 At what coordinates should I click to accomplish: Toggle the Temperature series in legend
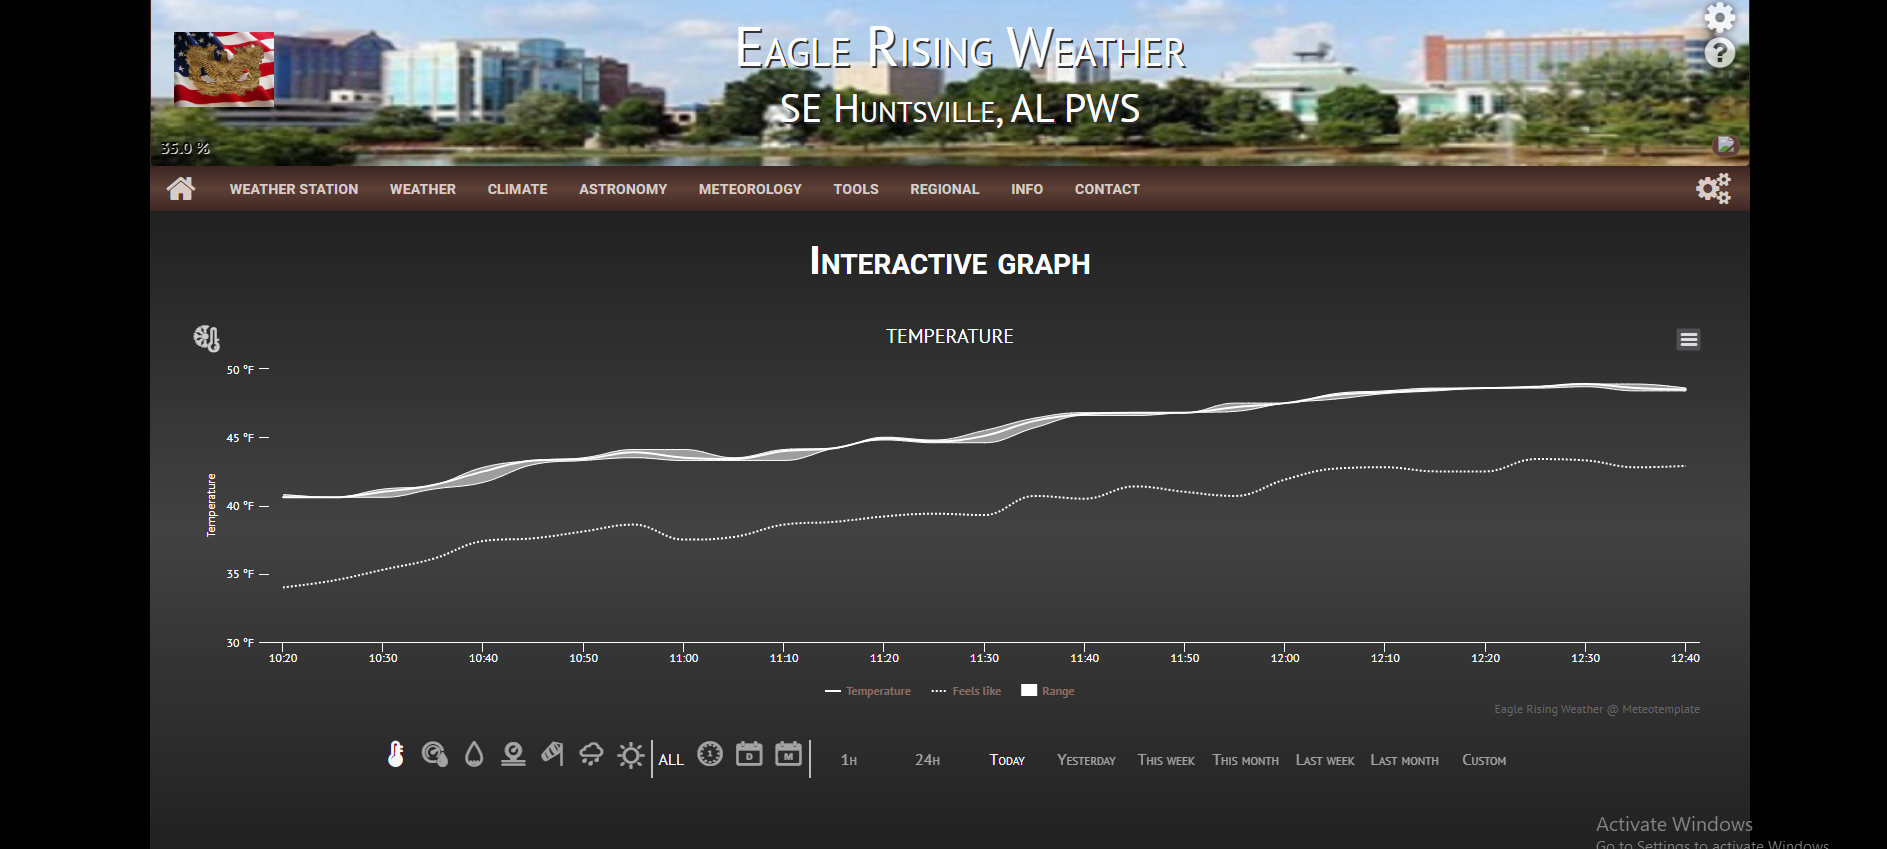pyautogui.click(x=868, y=691)
